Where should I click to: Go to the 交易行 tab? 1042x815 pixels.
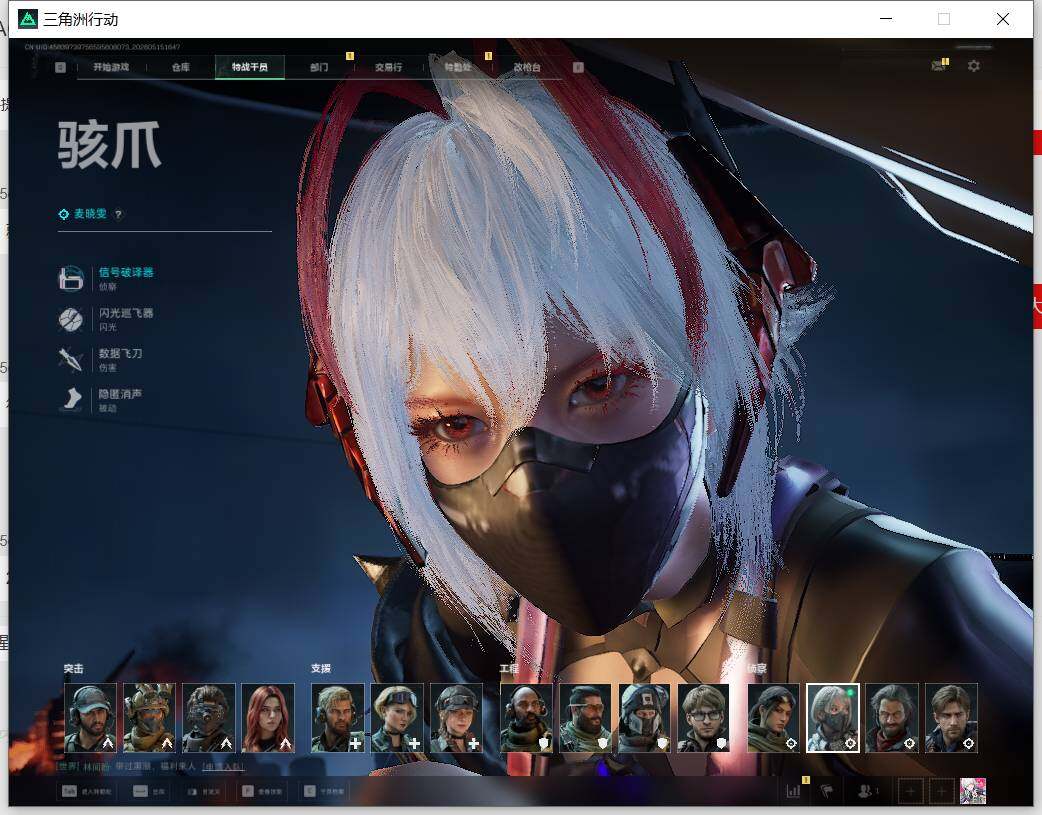point(388,67)
